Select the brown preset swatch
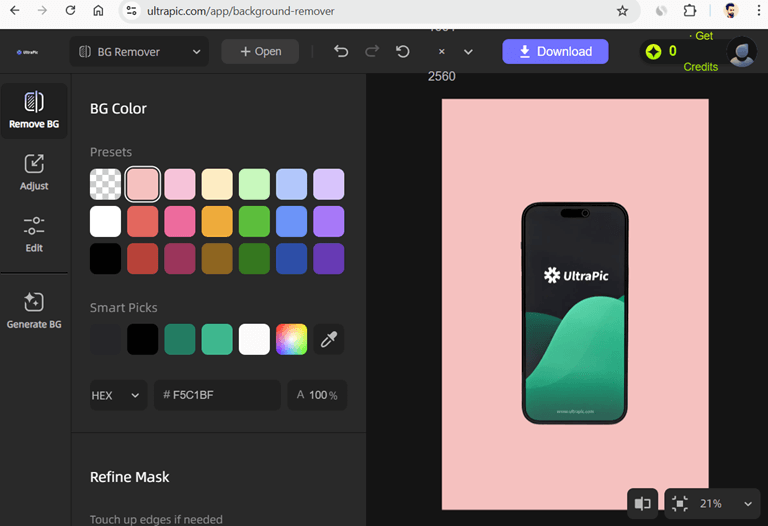 [217, 259]
